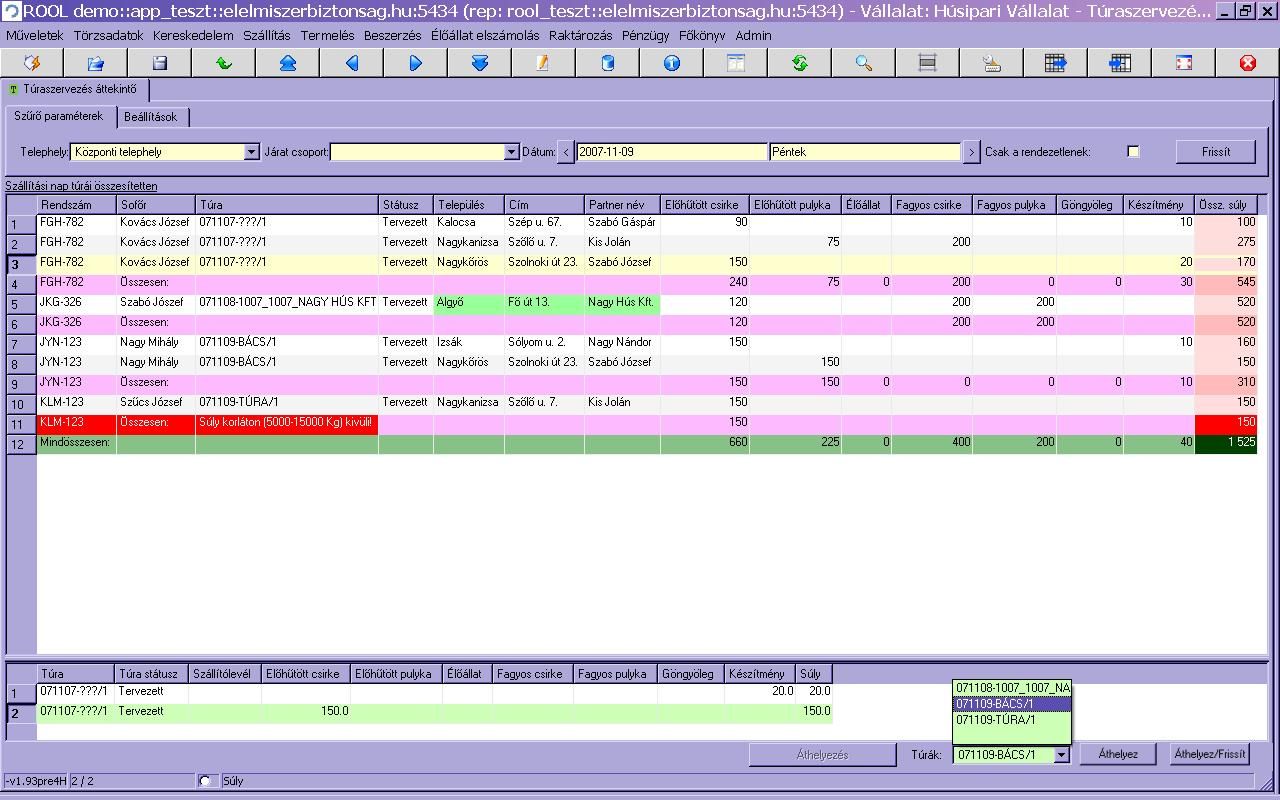The height and width of the screenshot is (800, 1280).
Task: Open the Telephely dropdown
Action: pyautogui.click(x=251, y=152)
